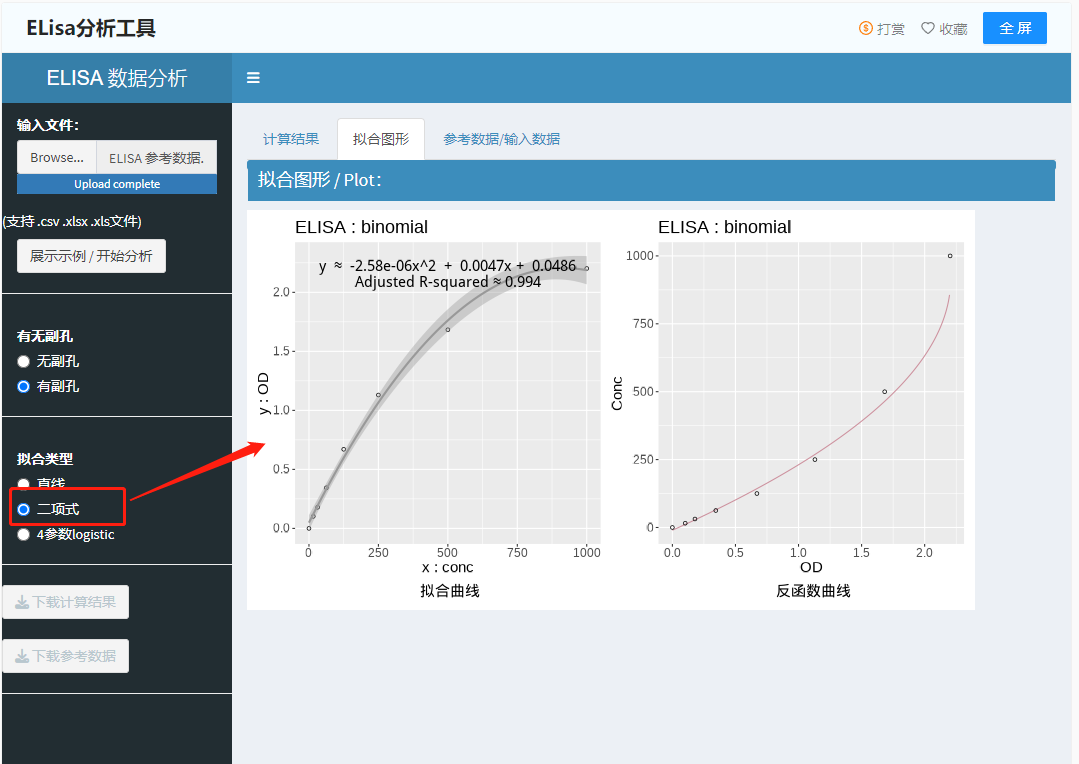Click the heart icon beside 收藏

coord(928,28)
